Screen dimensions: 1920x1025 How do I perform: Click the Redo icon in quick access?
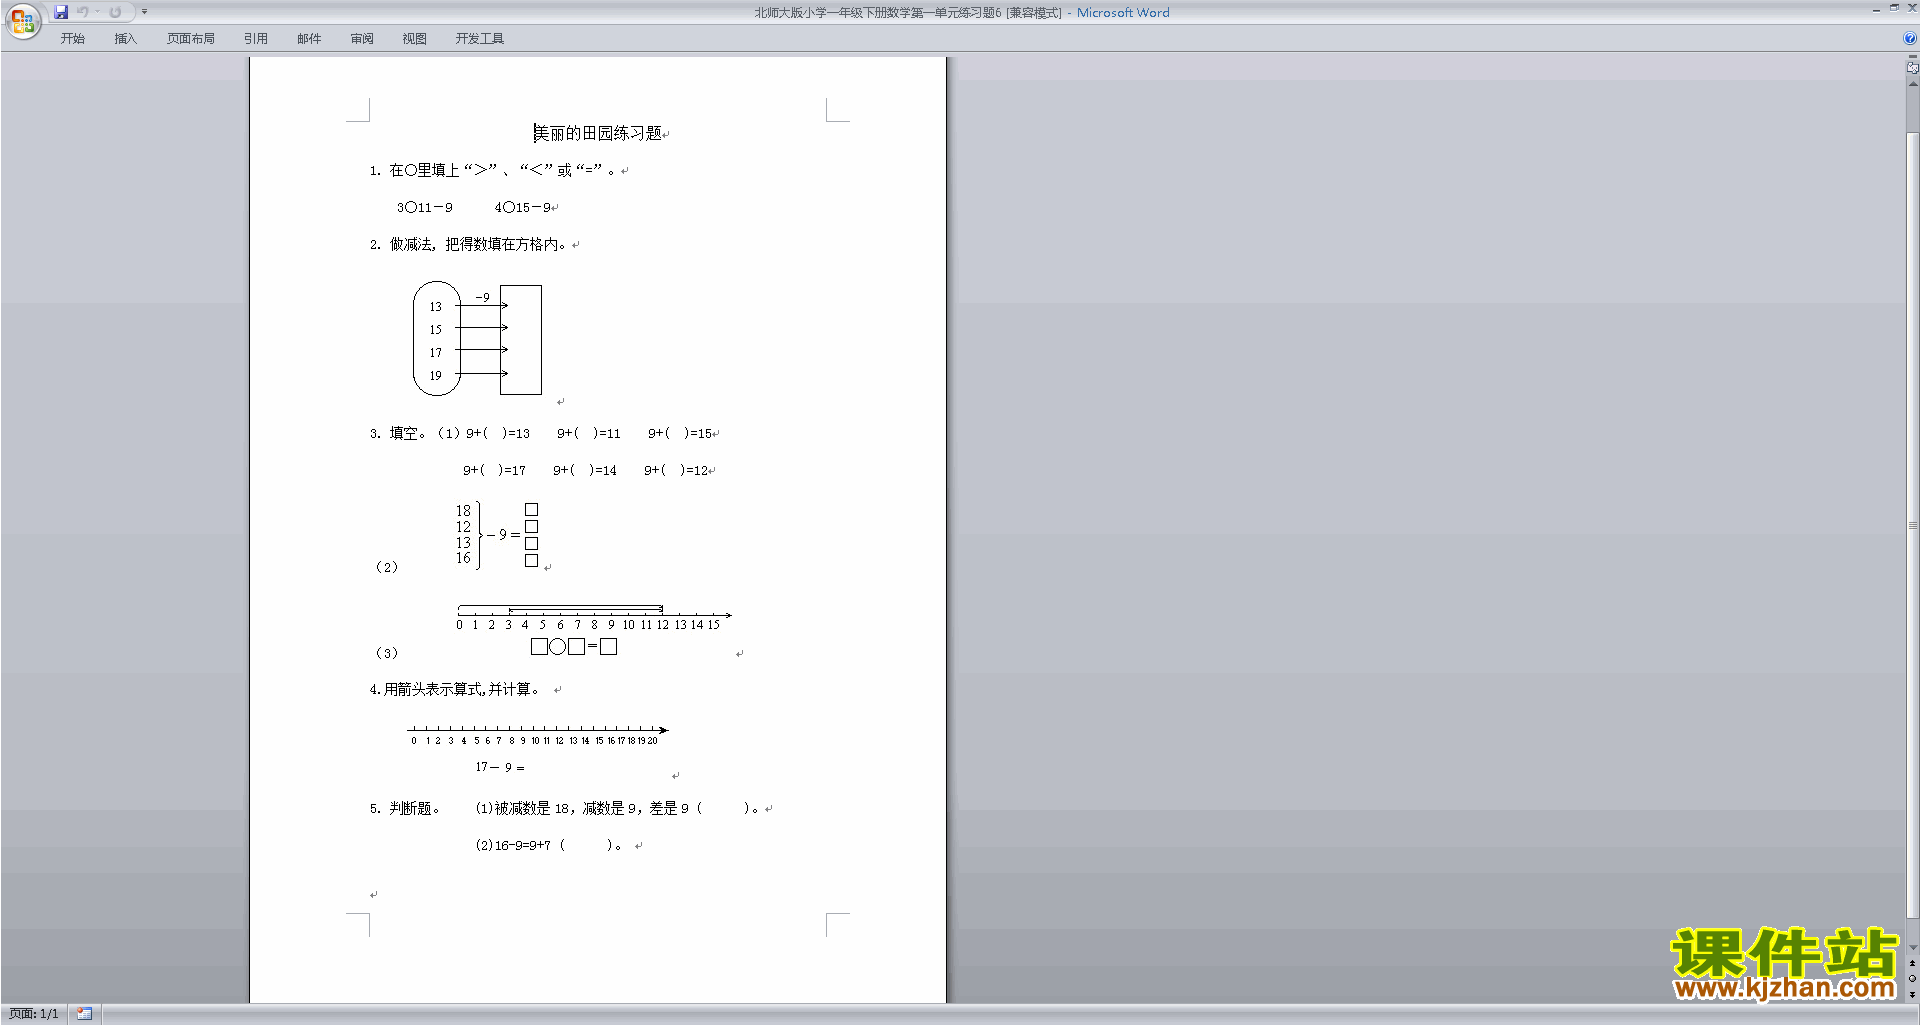coord(115,12)
